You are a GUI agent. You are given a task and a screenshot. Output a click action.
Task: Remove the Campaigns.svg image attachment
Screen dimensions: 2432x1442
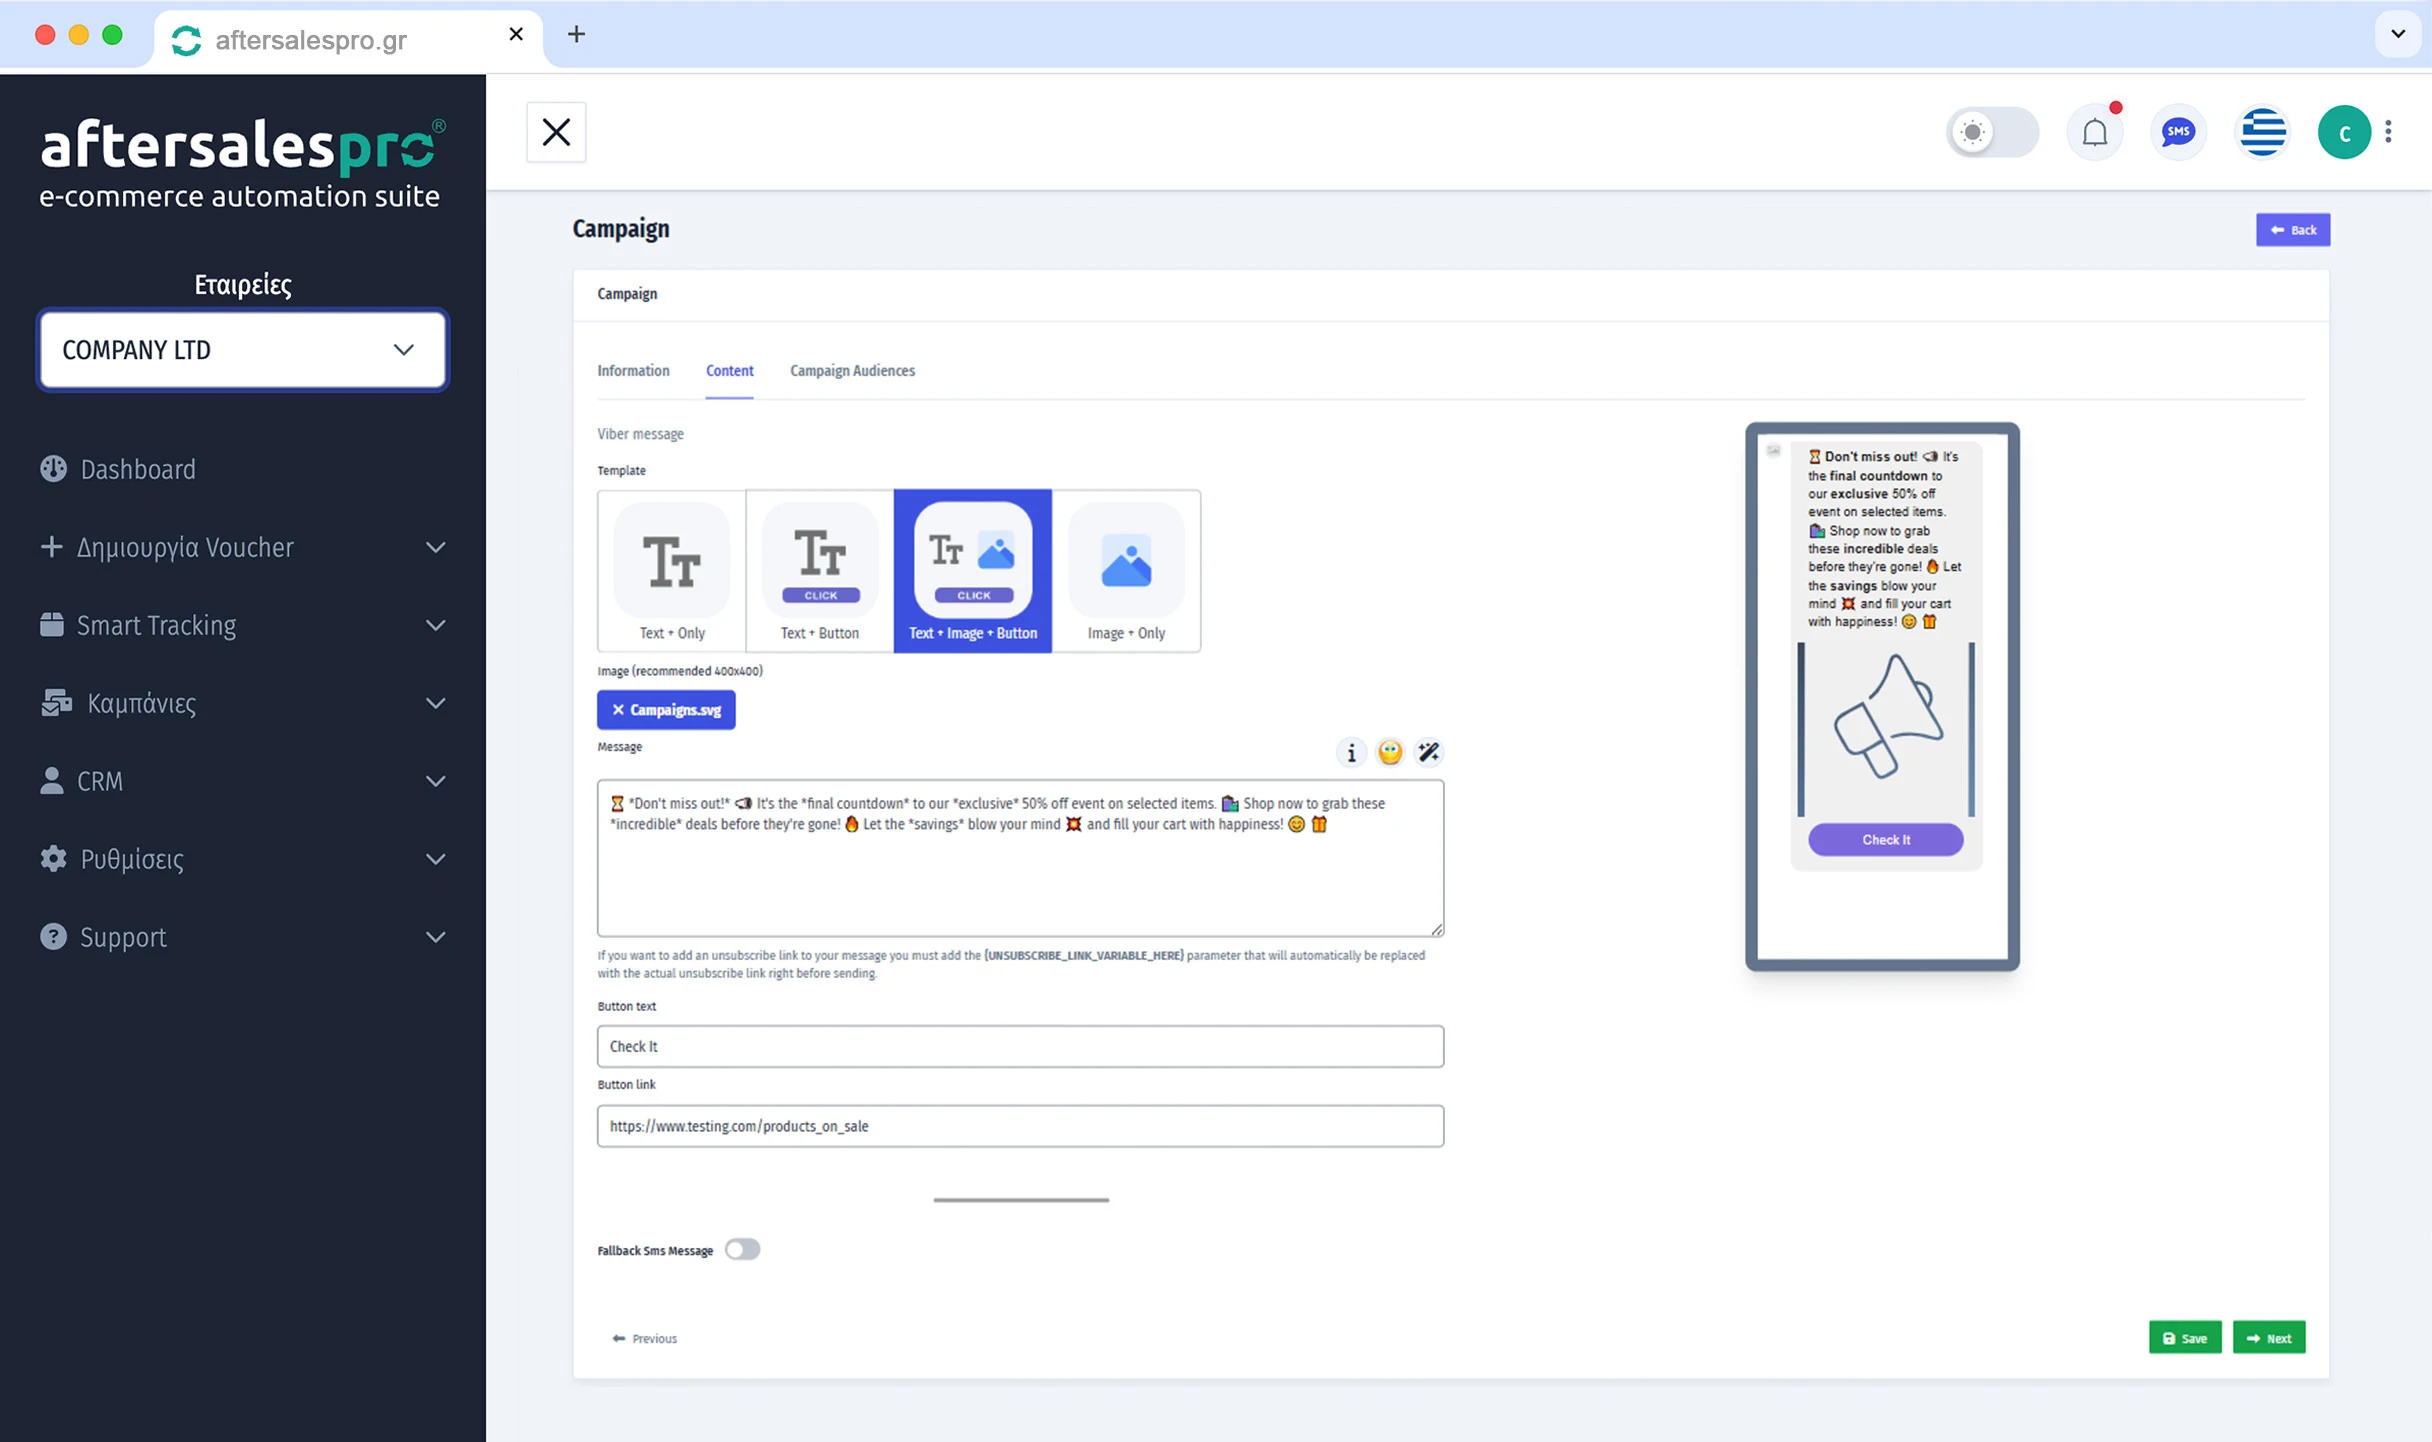pyautogui.click(x=617, y=710)
